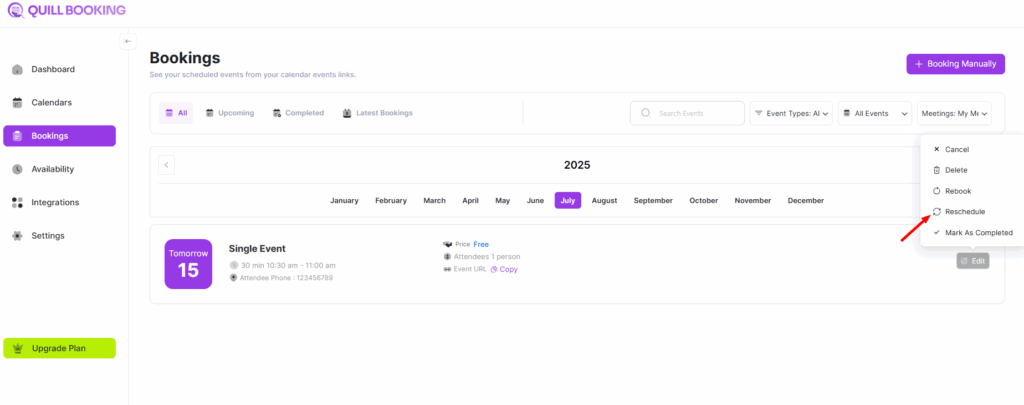
Task: Expand the Meetings filter dropdown
Action: pyautogui.click(x=954, y=114)
